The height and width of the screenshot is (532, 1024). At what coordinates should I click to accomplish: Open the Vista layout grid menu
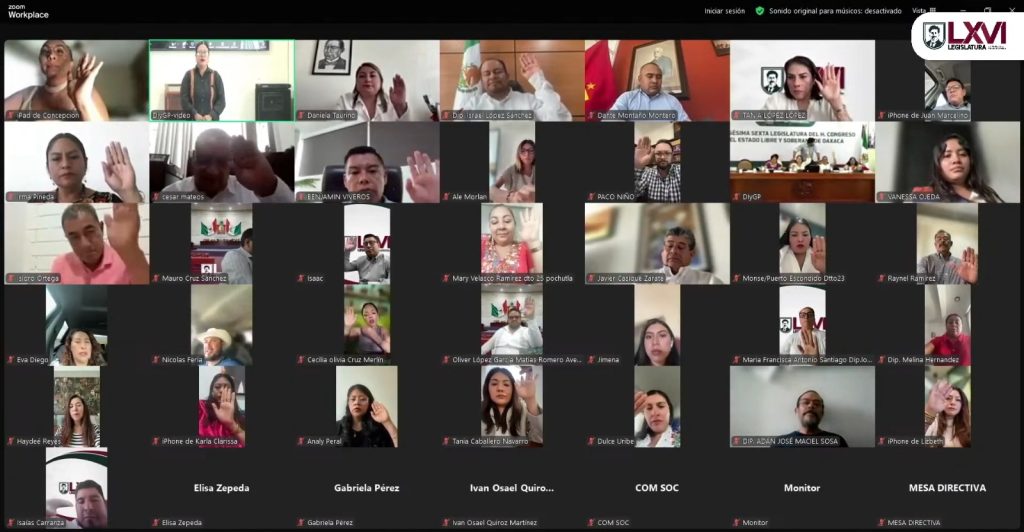click(x=918, y=11)
